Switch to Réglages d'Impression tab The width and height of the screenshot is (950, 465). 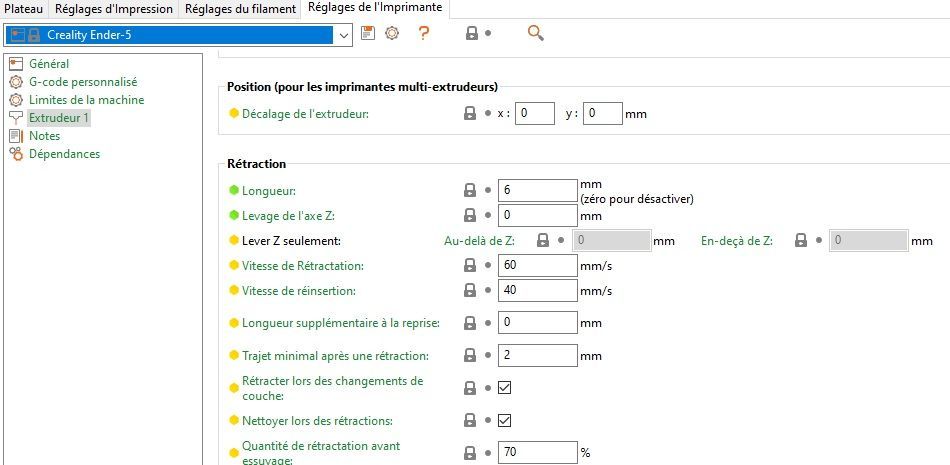114,9
